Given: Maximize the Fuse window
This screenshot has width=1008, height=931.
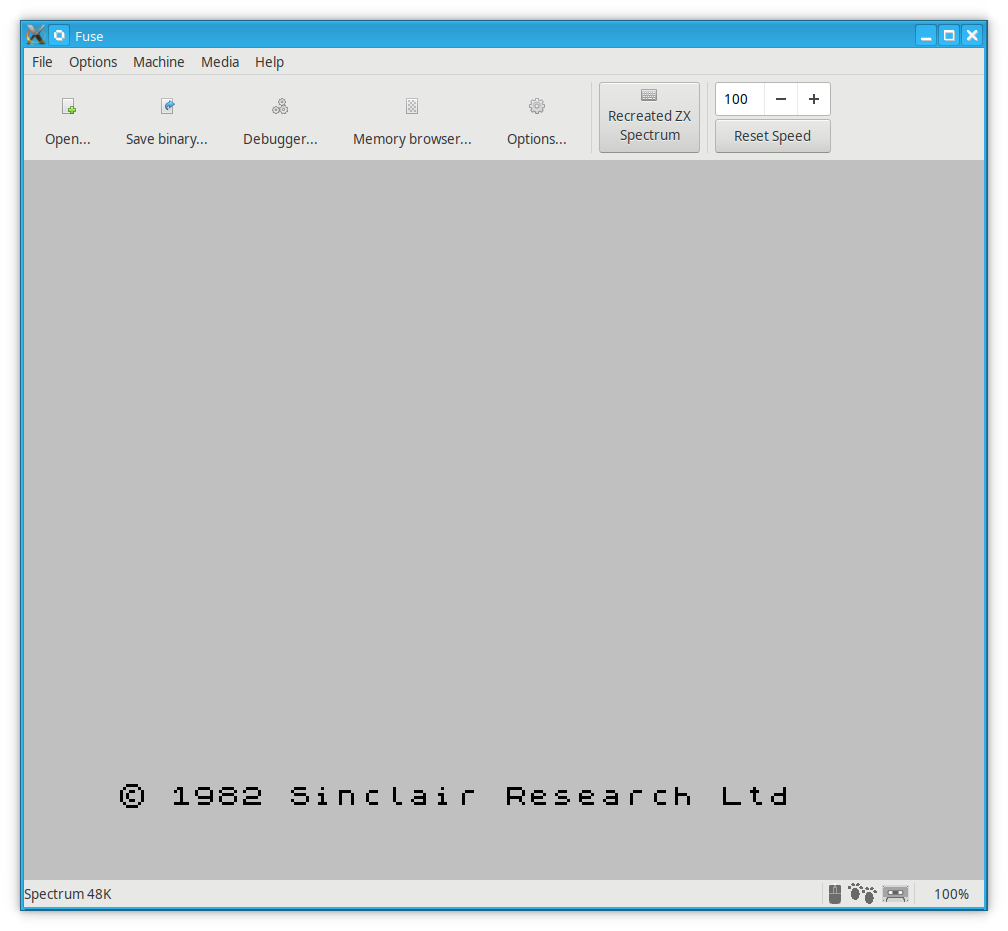Looking at the screenshot, I should 949,35.
